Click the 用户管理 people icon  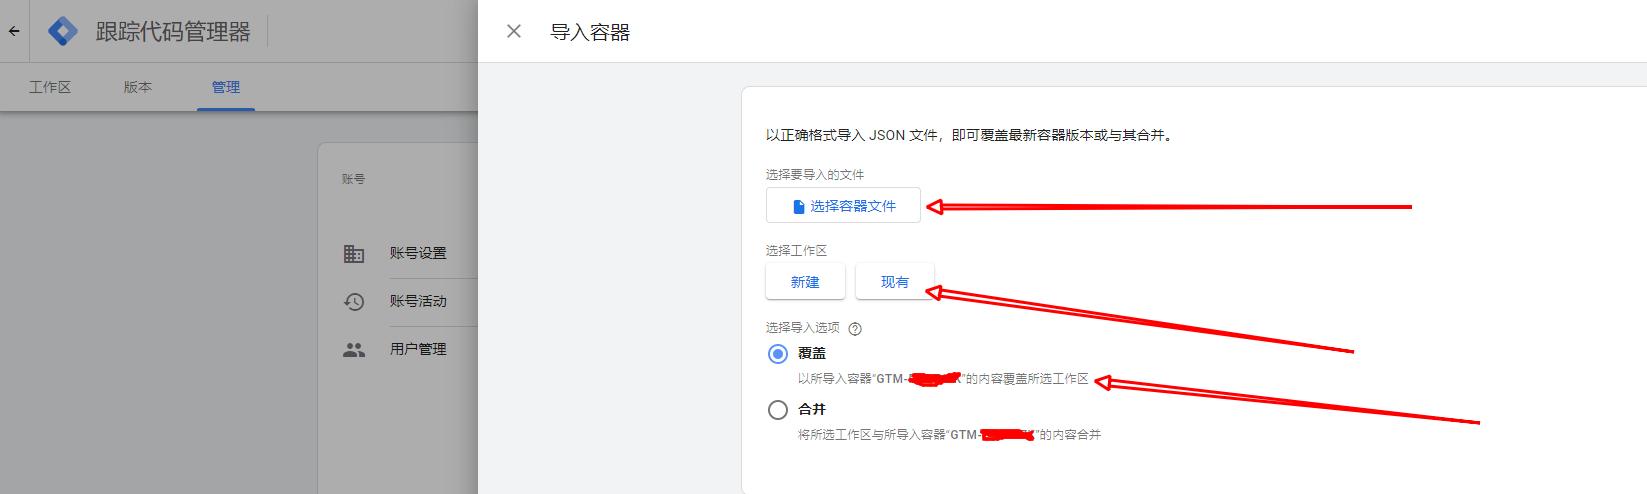(x=354, y=350)
